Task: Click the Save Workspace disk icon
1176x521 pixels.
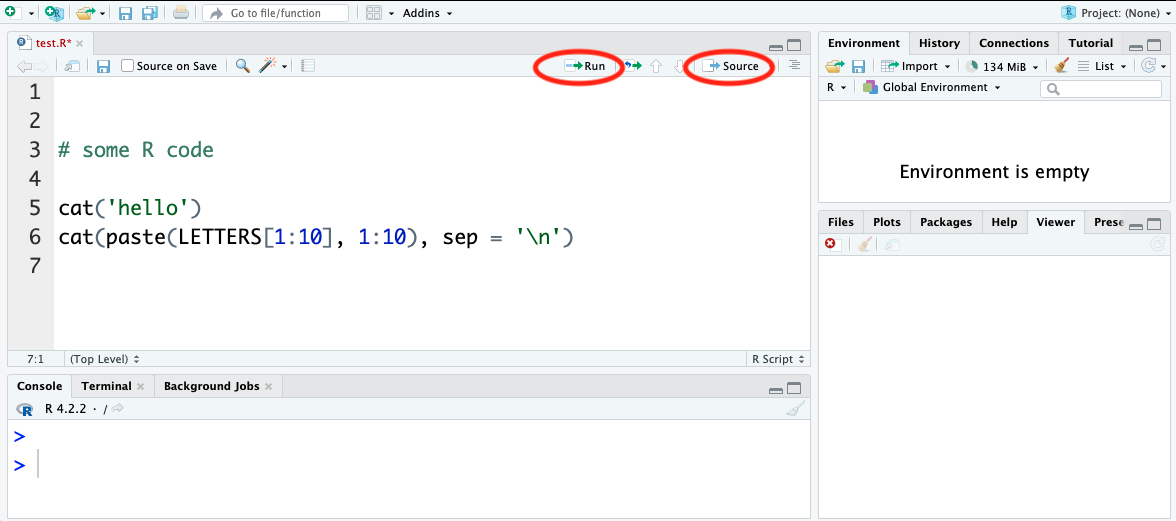Action: [858, 66]
